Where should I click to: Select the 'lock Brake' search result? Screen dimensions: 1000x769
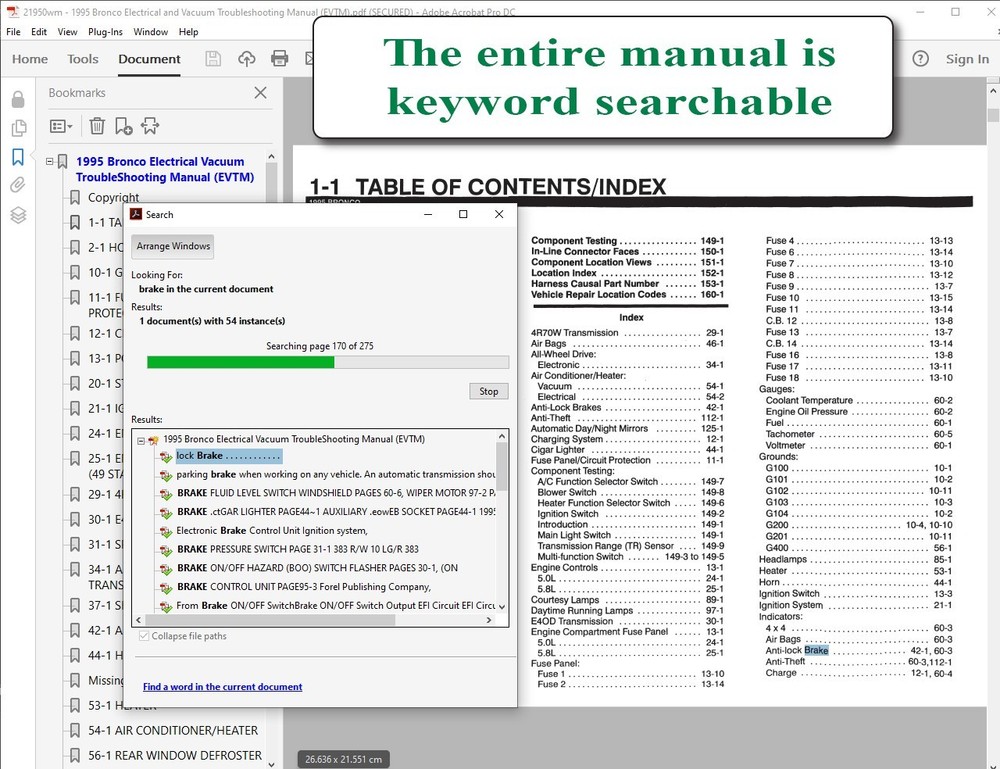pyautogui.click(x=228, y=456)
